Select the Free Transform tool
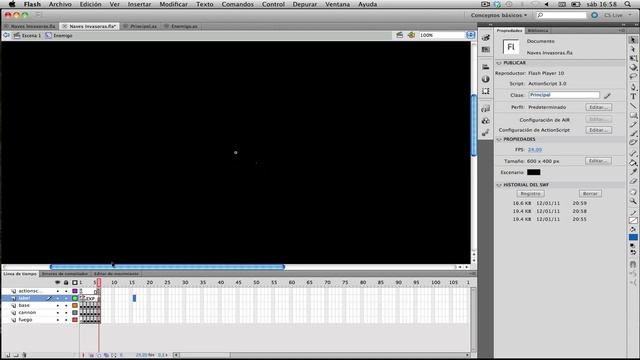 pyautogui.click(x=633, y=58)
